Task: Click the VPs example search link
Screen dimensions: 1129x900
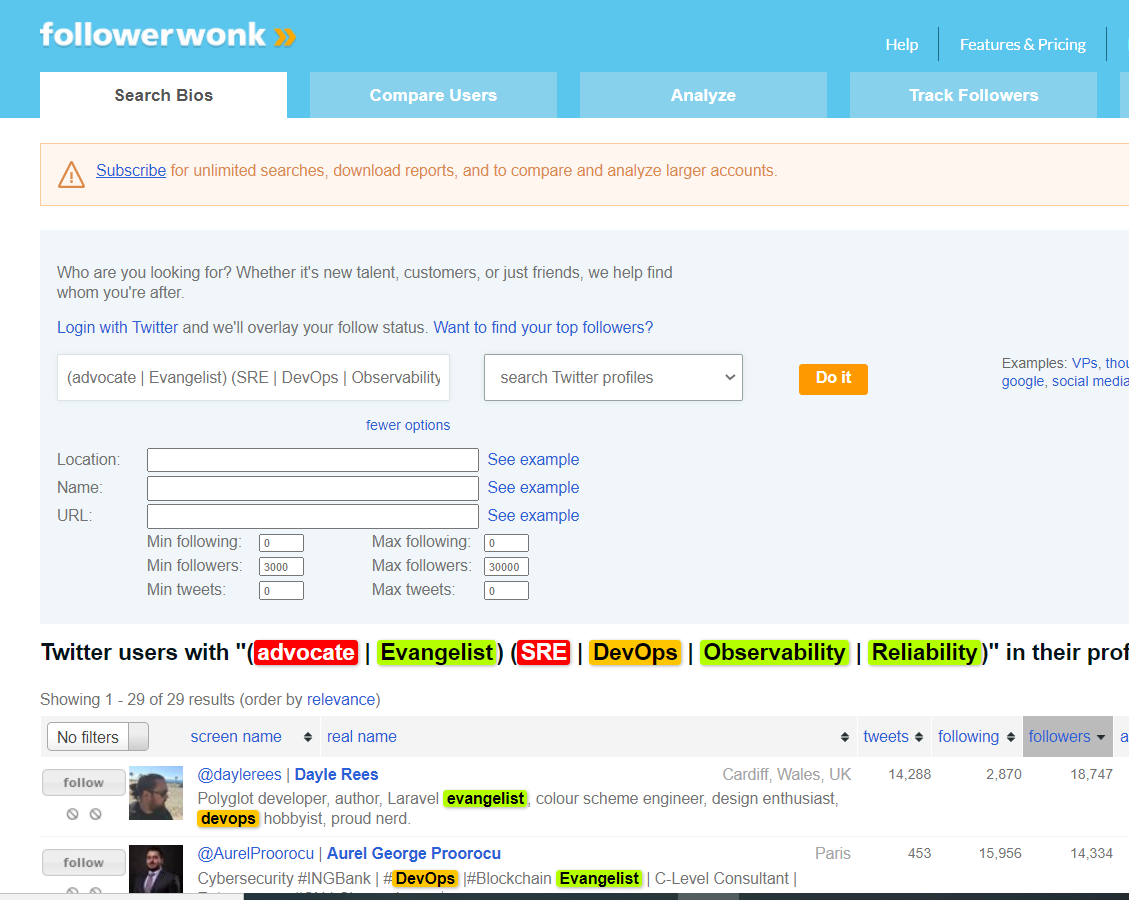Action: click(1084, 364)
